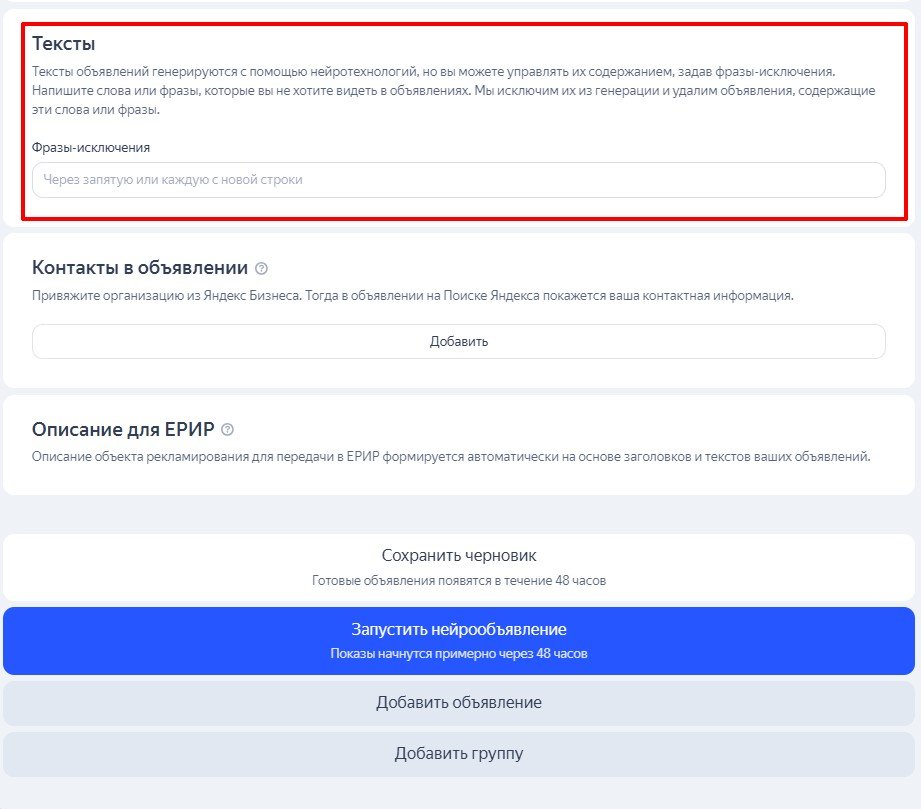Click the Яндекс Бизнеса organization description text
Screen dimensions: 921x809
(412, 296)
